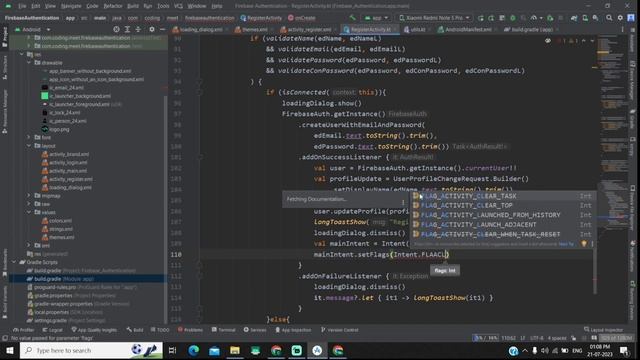Open the Project panel gear options
This screenshot has height=360, width=640.
[152, 29]
